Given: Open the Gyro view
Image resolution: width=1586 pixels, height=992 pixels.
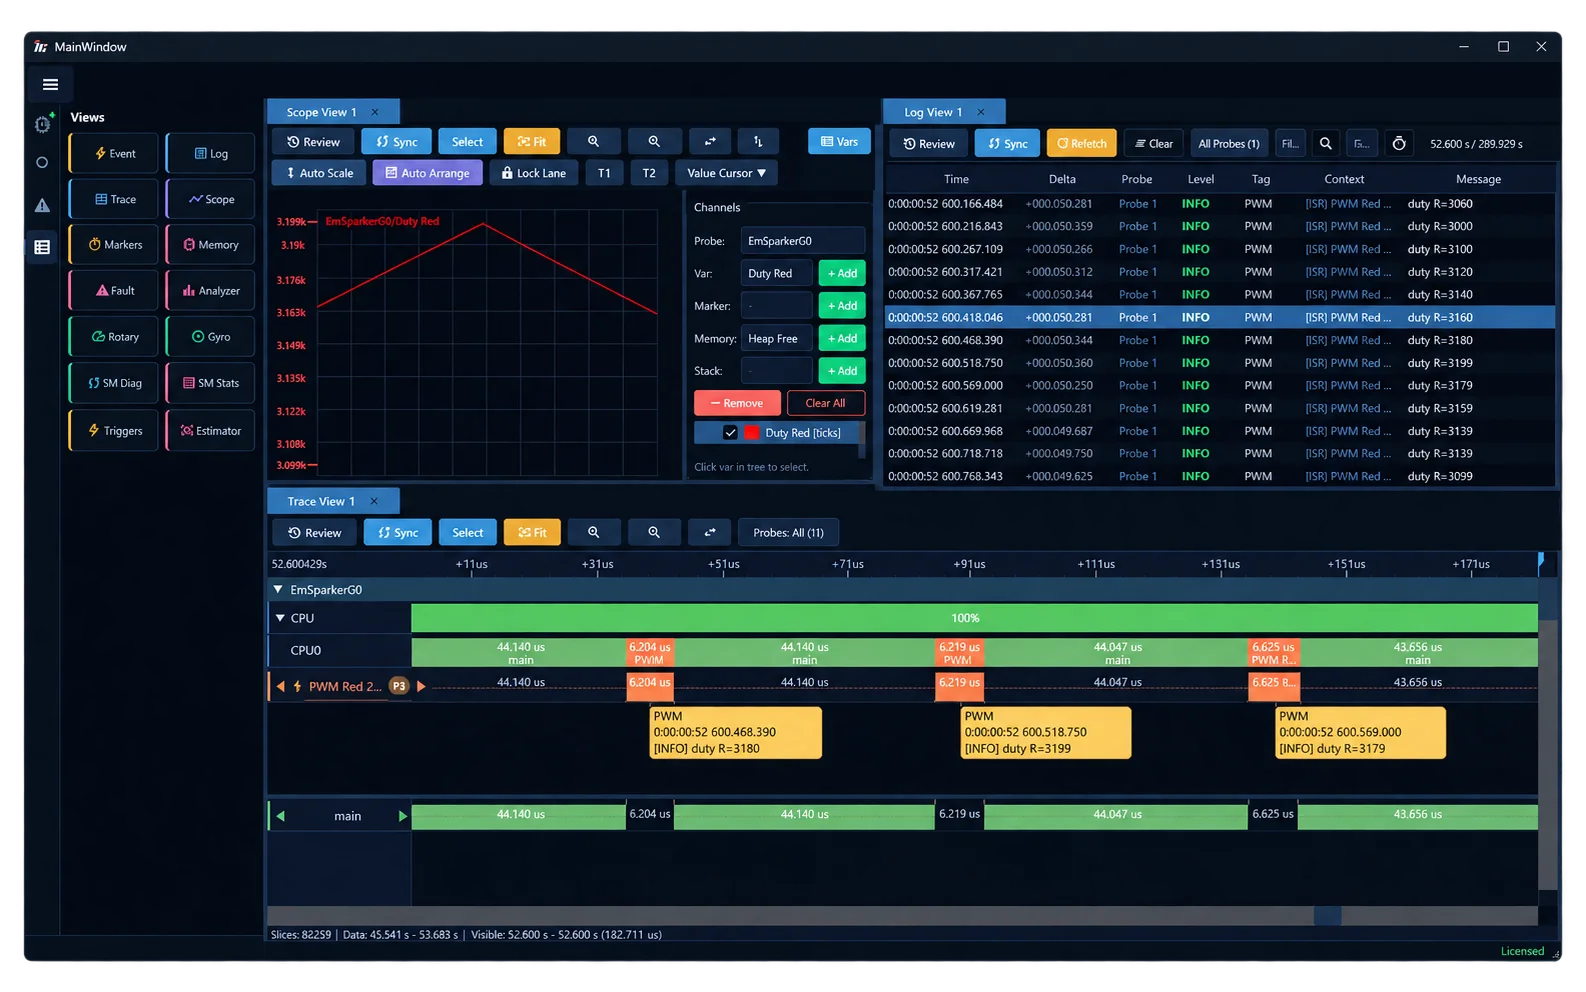Looking at the screenshot, I should tap(211, 337).
